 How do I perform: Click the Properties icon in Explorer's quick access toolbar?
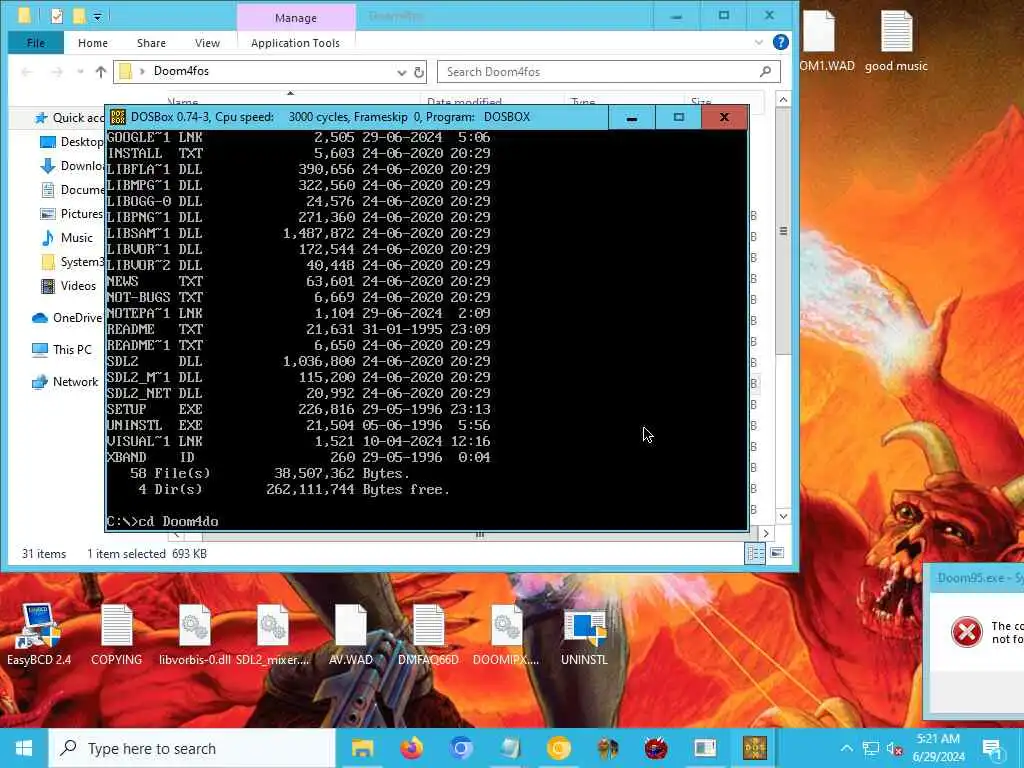[57, 16]
